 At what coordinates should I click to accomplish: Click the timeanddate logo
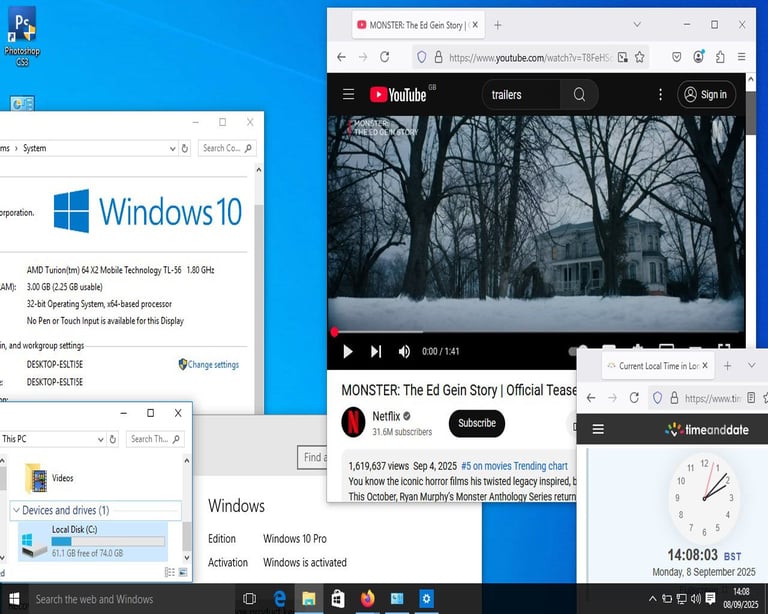pyautogui.click(x=706, y=429)
